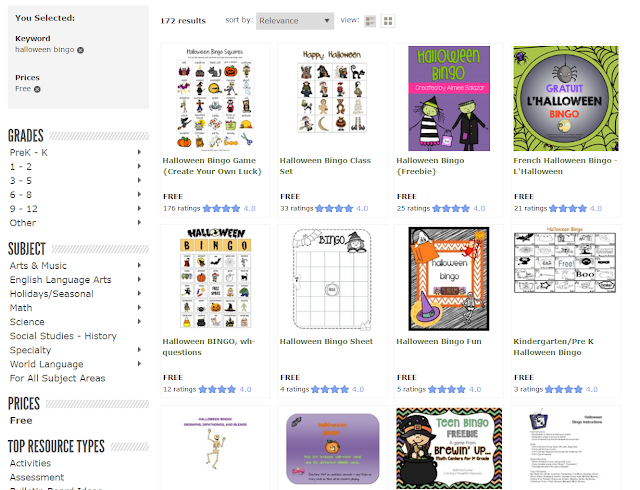
Task: Open Halloween Bingo Freebie purple thumbnail
Action: click(449, 98)
